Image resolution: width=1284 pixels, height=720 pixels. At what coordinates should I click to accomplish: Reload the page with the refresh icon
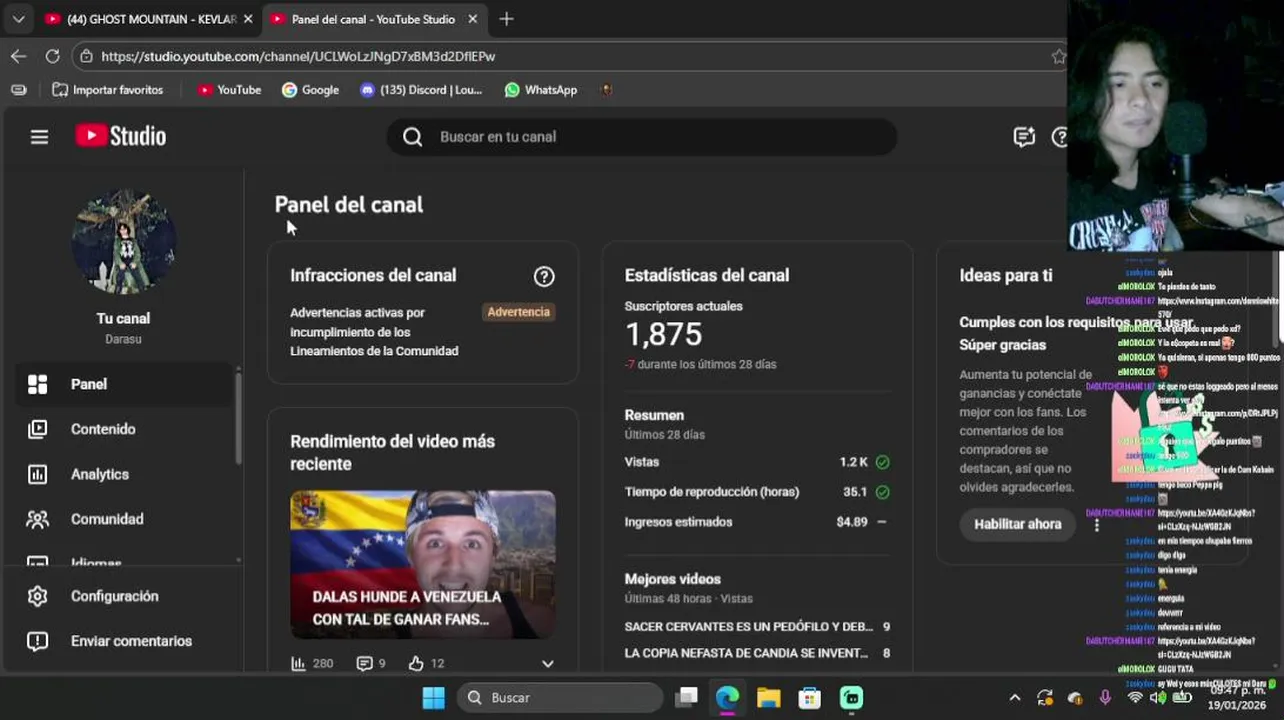[52, 56]
